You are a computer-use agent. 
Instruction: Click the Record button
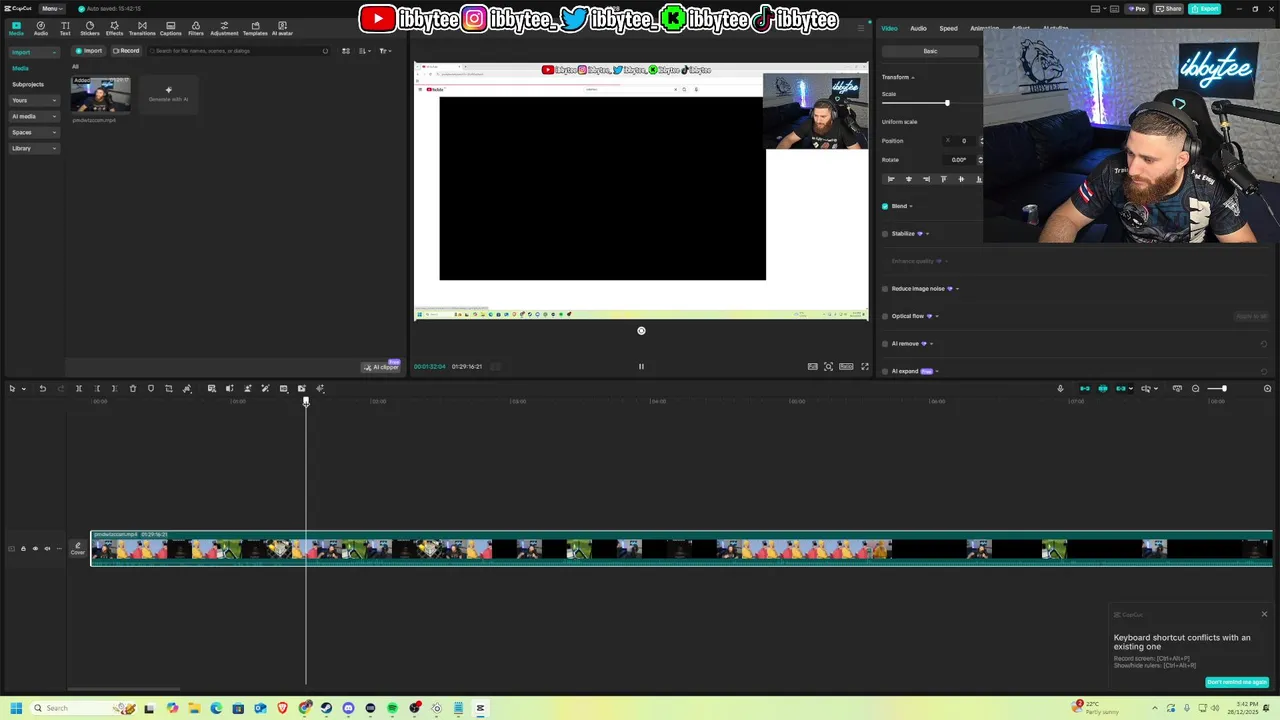tap(126, 51)
